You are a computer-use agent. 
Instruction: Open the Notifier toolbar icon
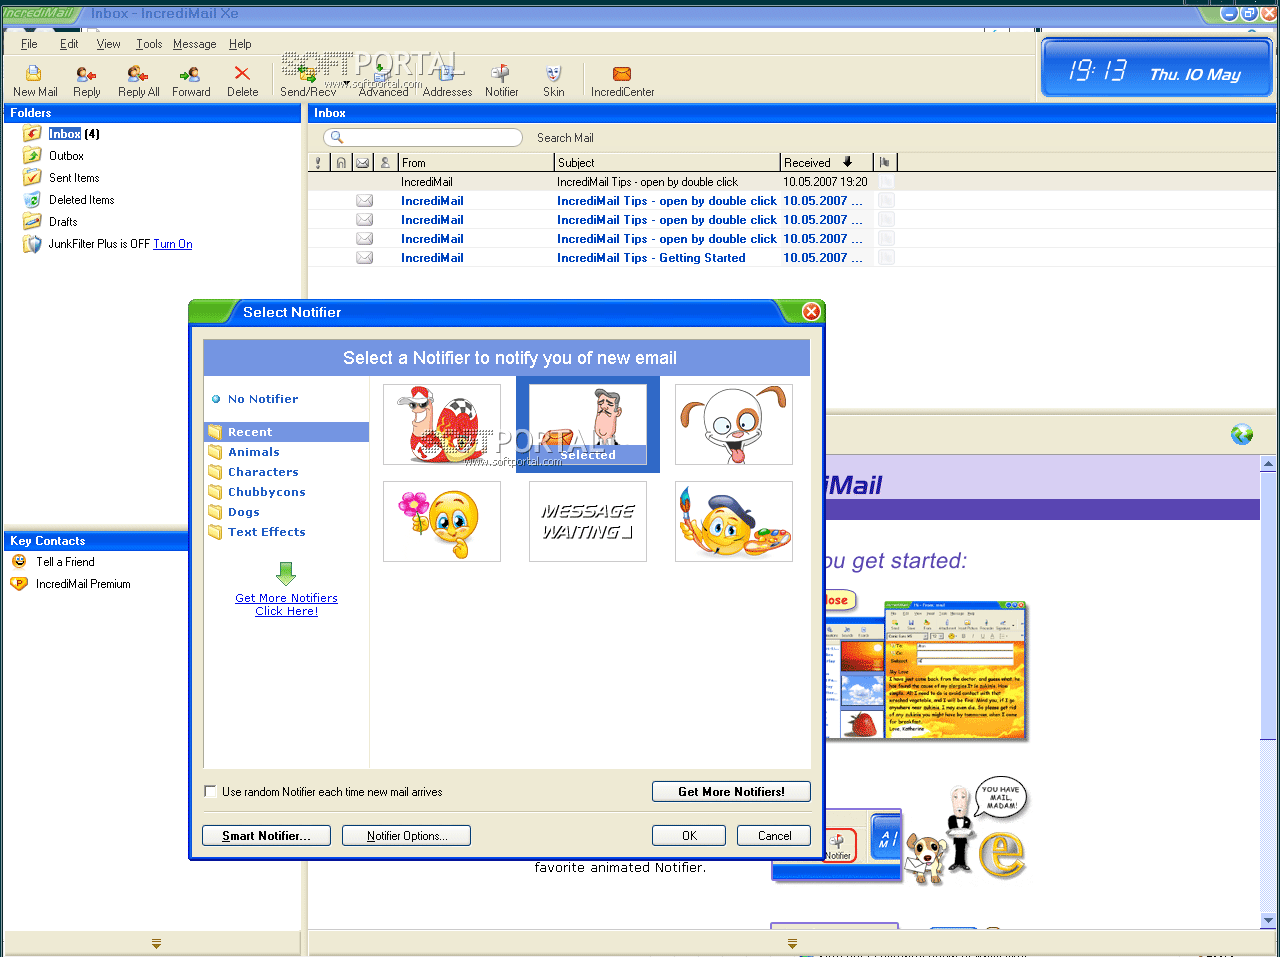(x=501, y=81)
